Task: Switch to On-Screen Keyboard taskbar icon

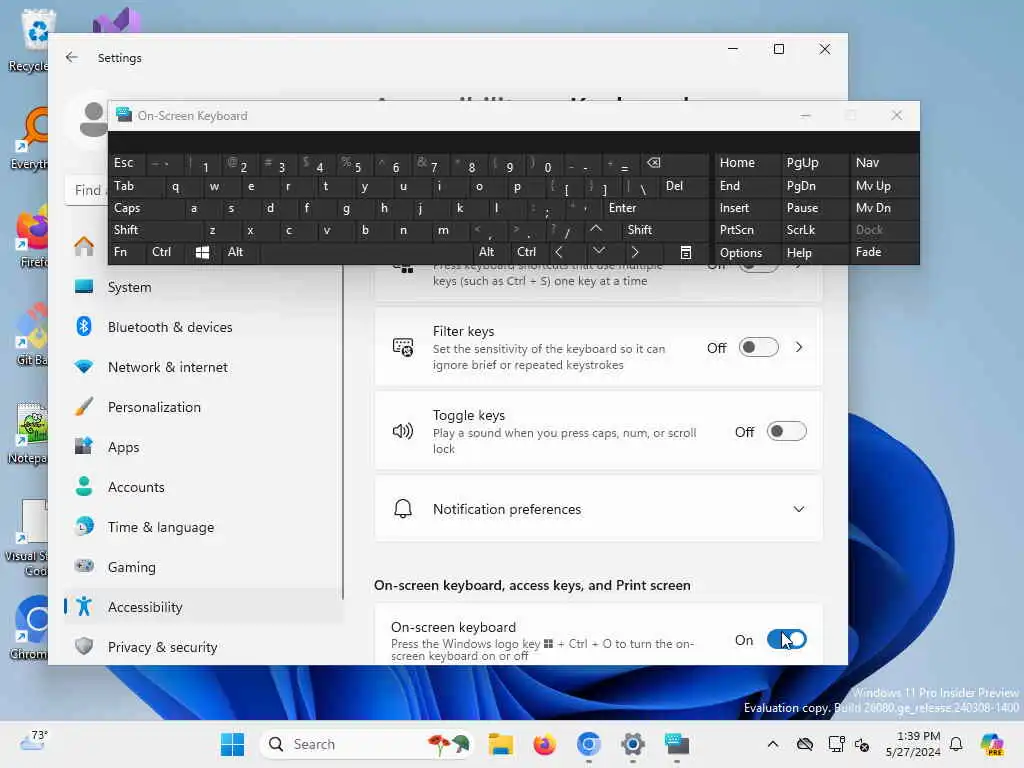Action: point(677,744)
